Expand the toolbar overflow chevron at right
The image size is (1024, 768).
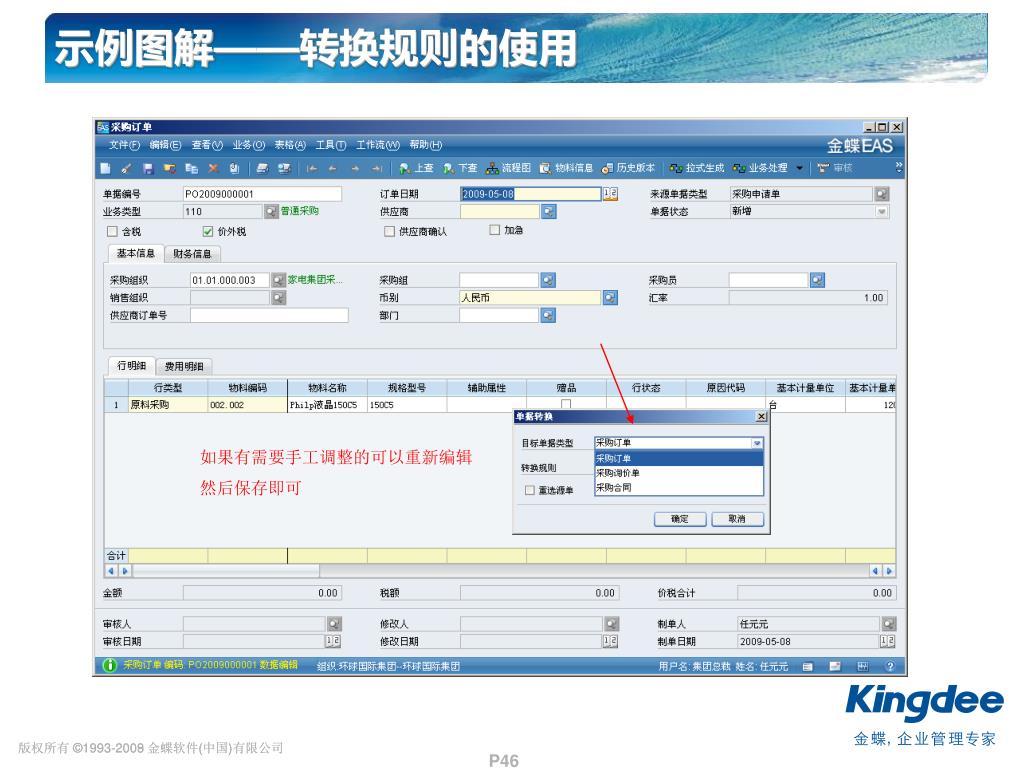click(x=899, y=167)
